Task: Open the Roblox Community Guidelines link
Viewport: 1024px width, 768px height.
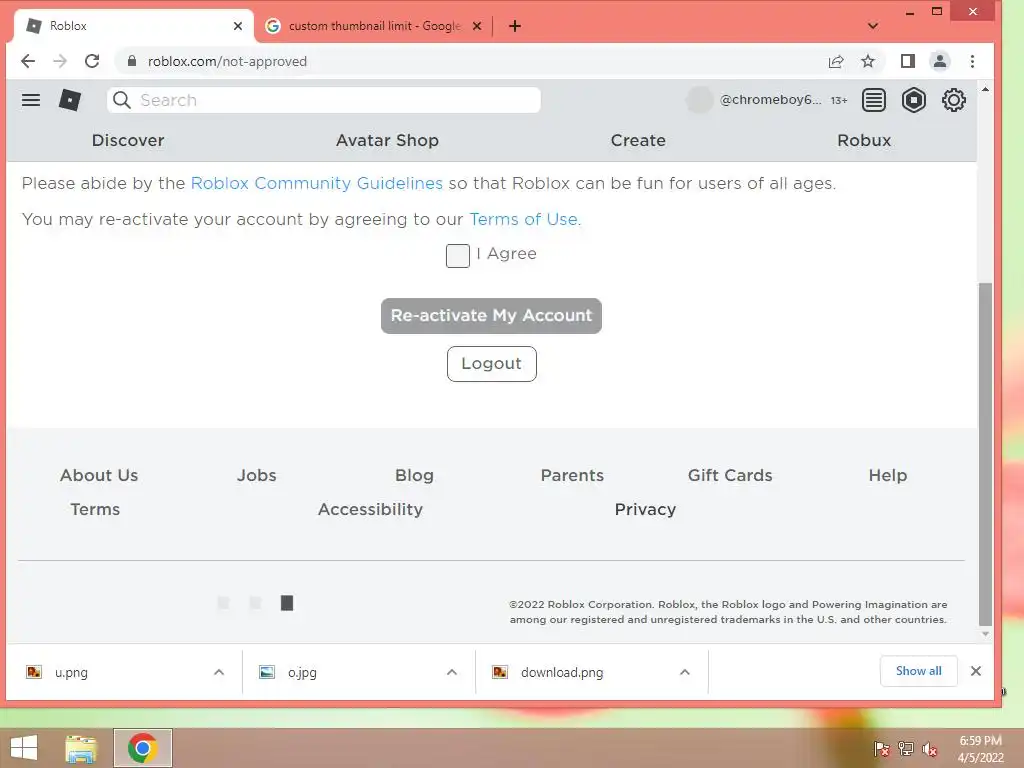Action: [317, 184]
